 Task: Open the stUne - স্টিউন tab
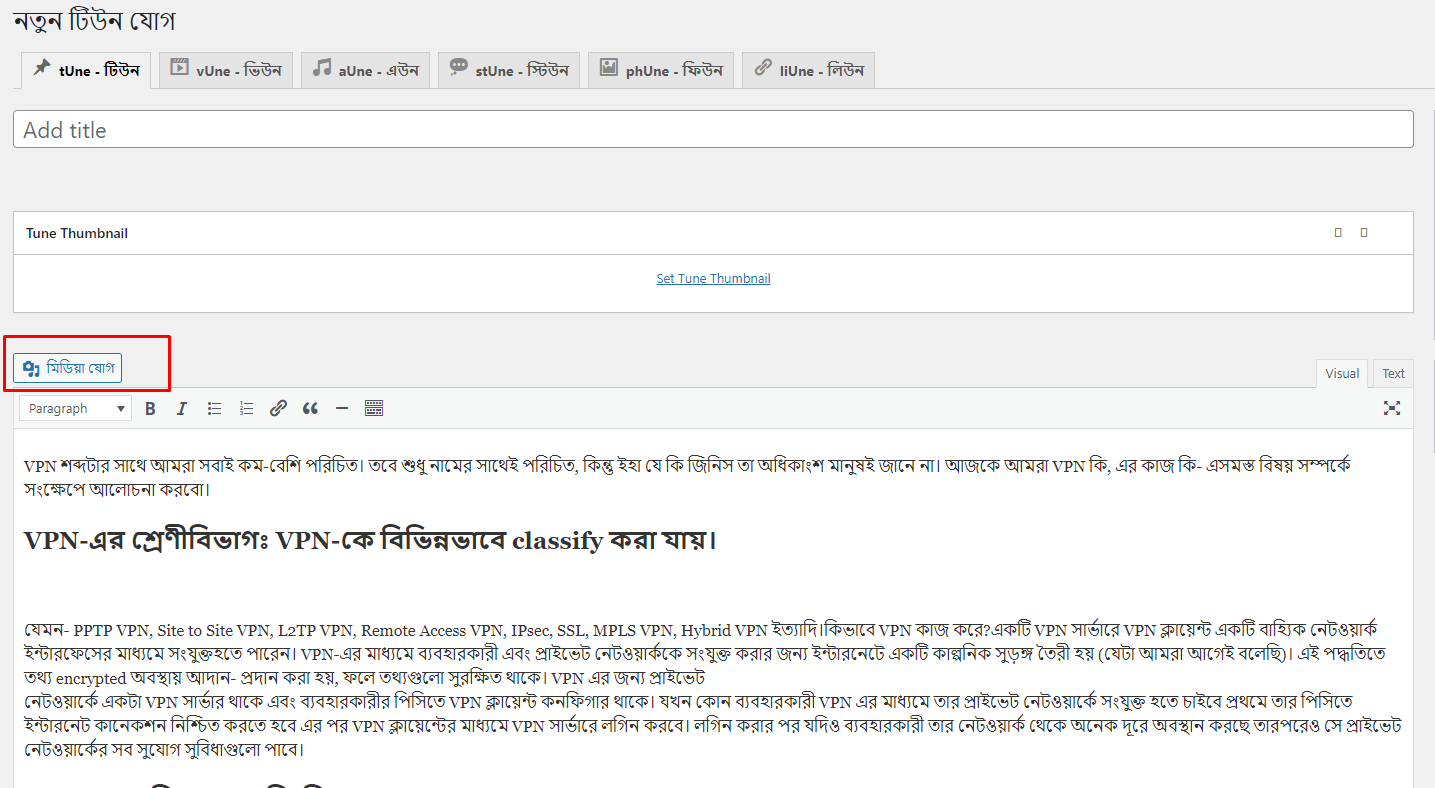pos(509,69)
